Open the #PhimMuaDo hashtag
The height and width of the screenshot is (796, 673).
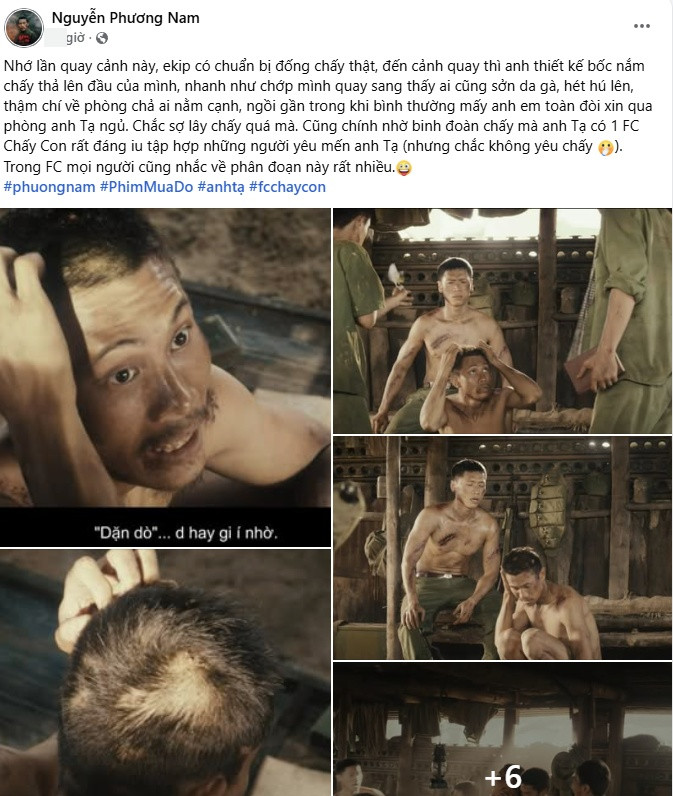point(146,187)
